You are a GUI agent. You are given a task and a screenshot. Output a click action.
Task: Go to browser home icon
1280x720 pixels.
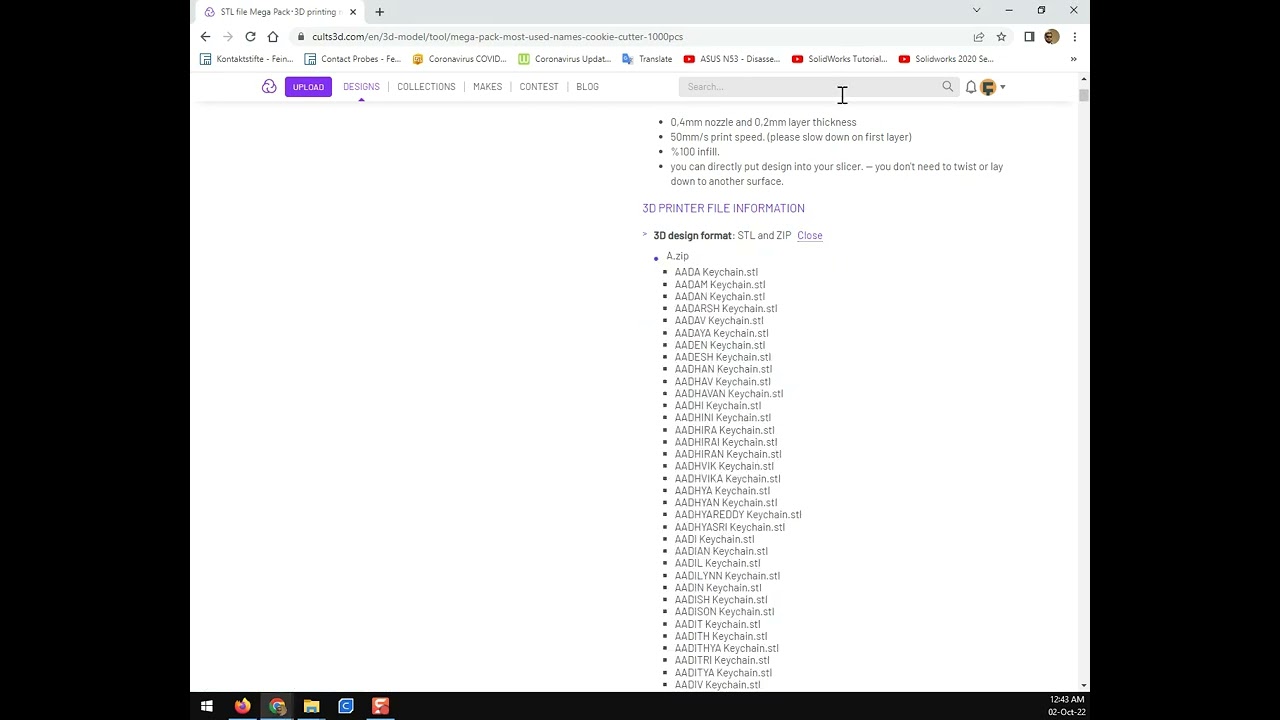273,37
